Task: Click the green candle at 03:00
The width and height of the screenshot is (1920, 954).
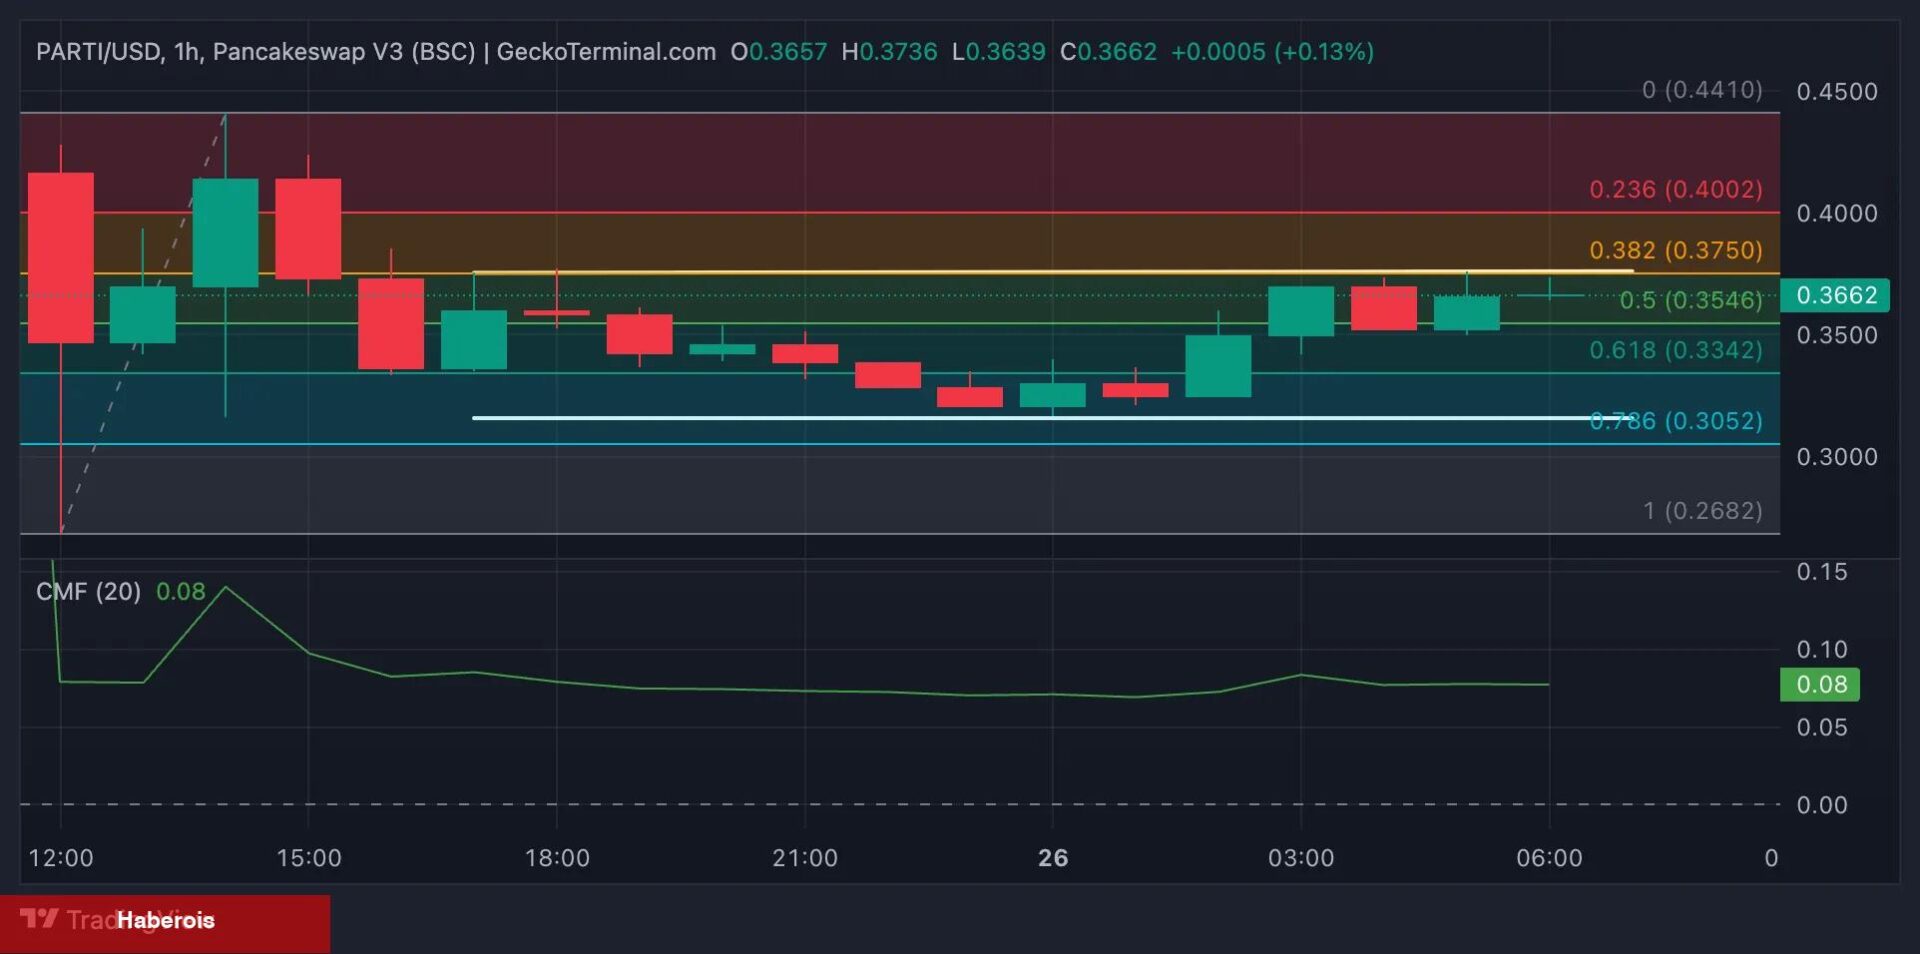Action: tap(1301, 311)
